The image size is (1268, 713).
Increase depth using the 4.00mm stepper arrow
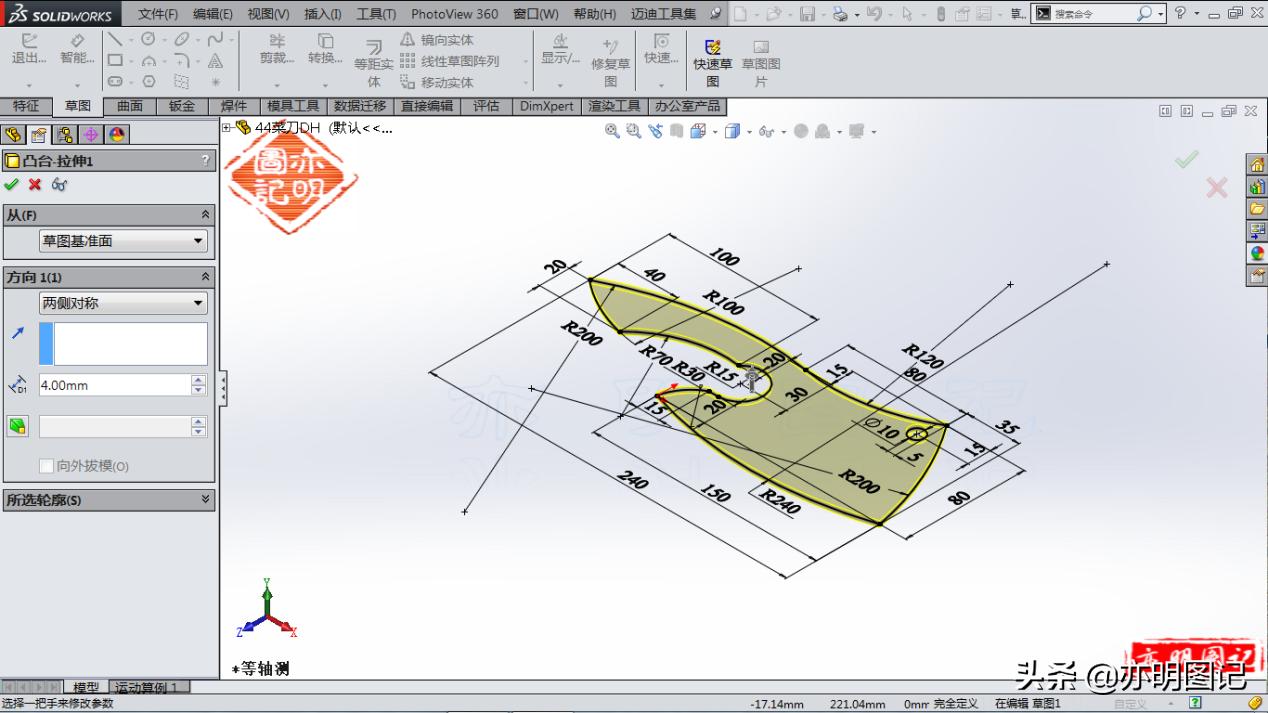point(198,378)
